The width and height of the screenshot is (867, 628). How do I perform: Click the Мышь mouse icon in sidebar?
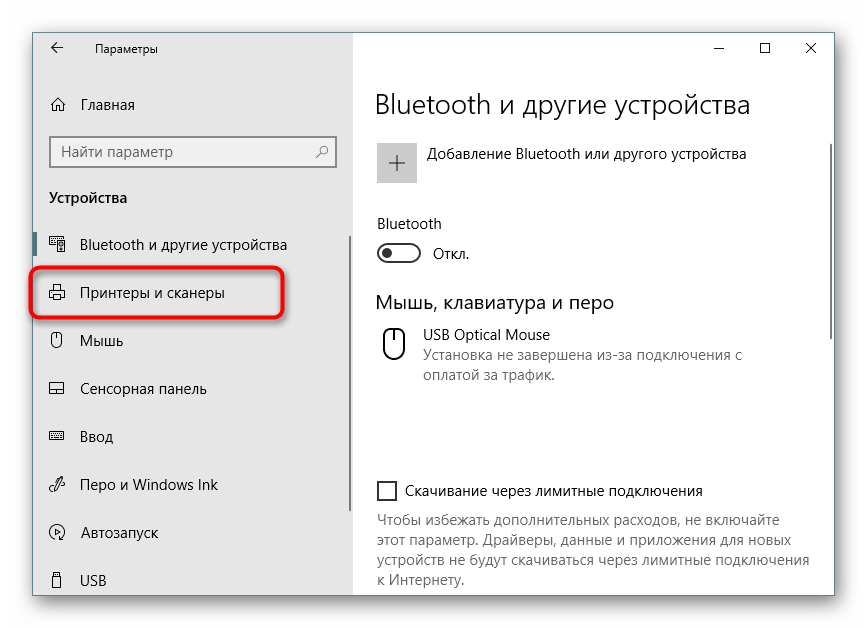58,341
